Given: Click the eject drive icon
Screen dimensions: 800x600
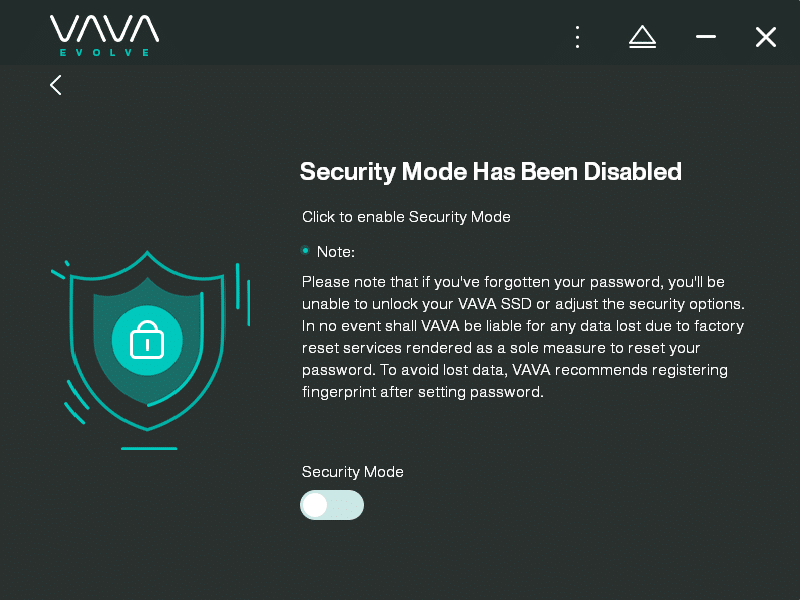Looking at the screenshot, I should [642, 37].
